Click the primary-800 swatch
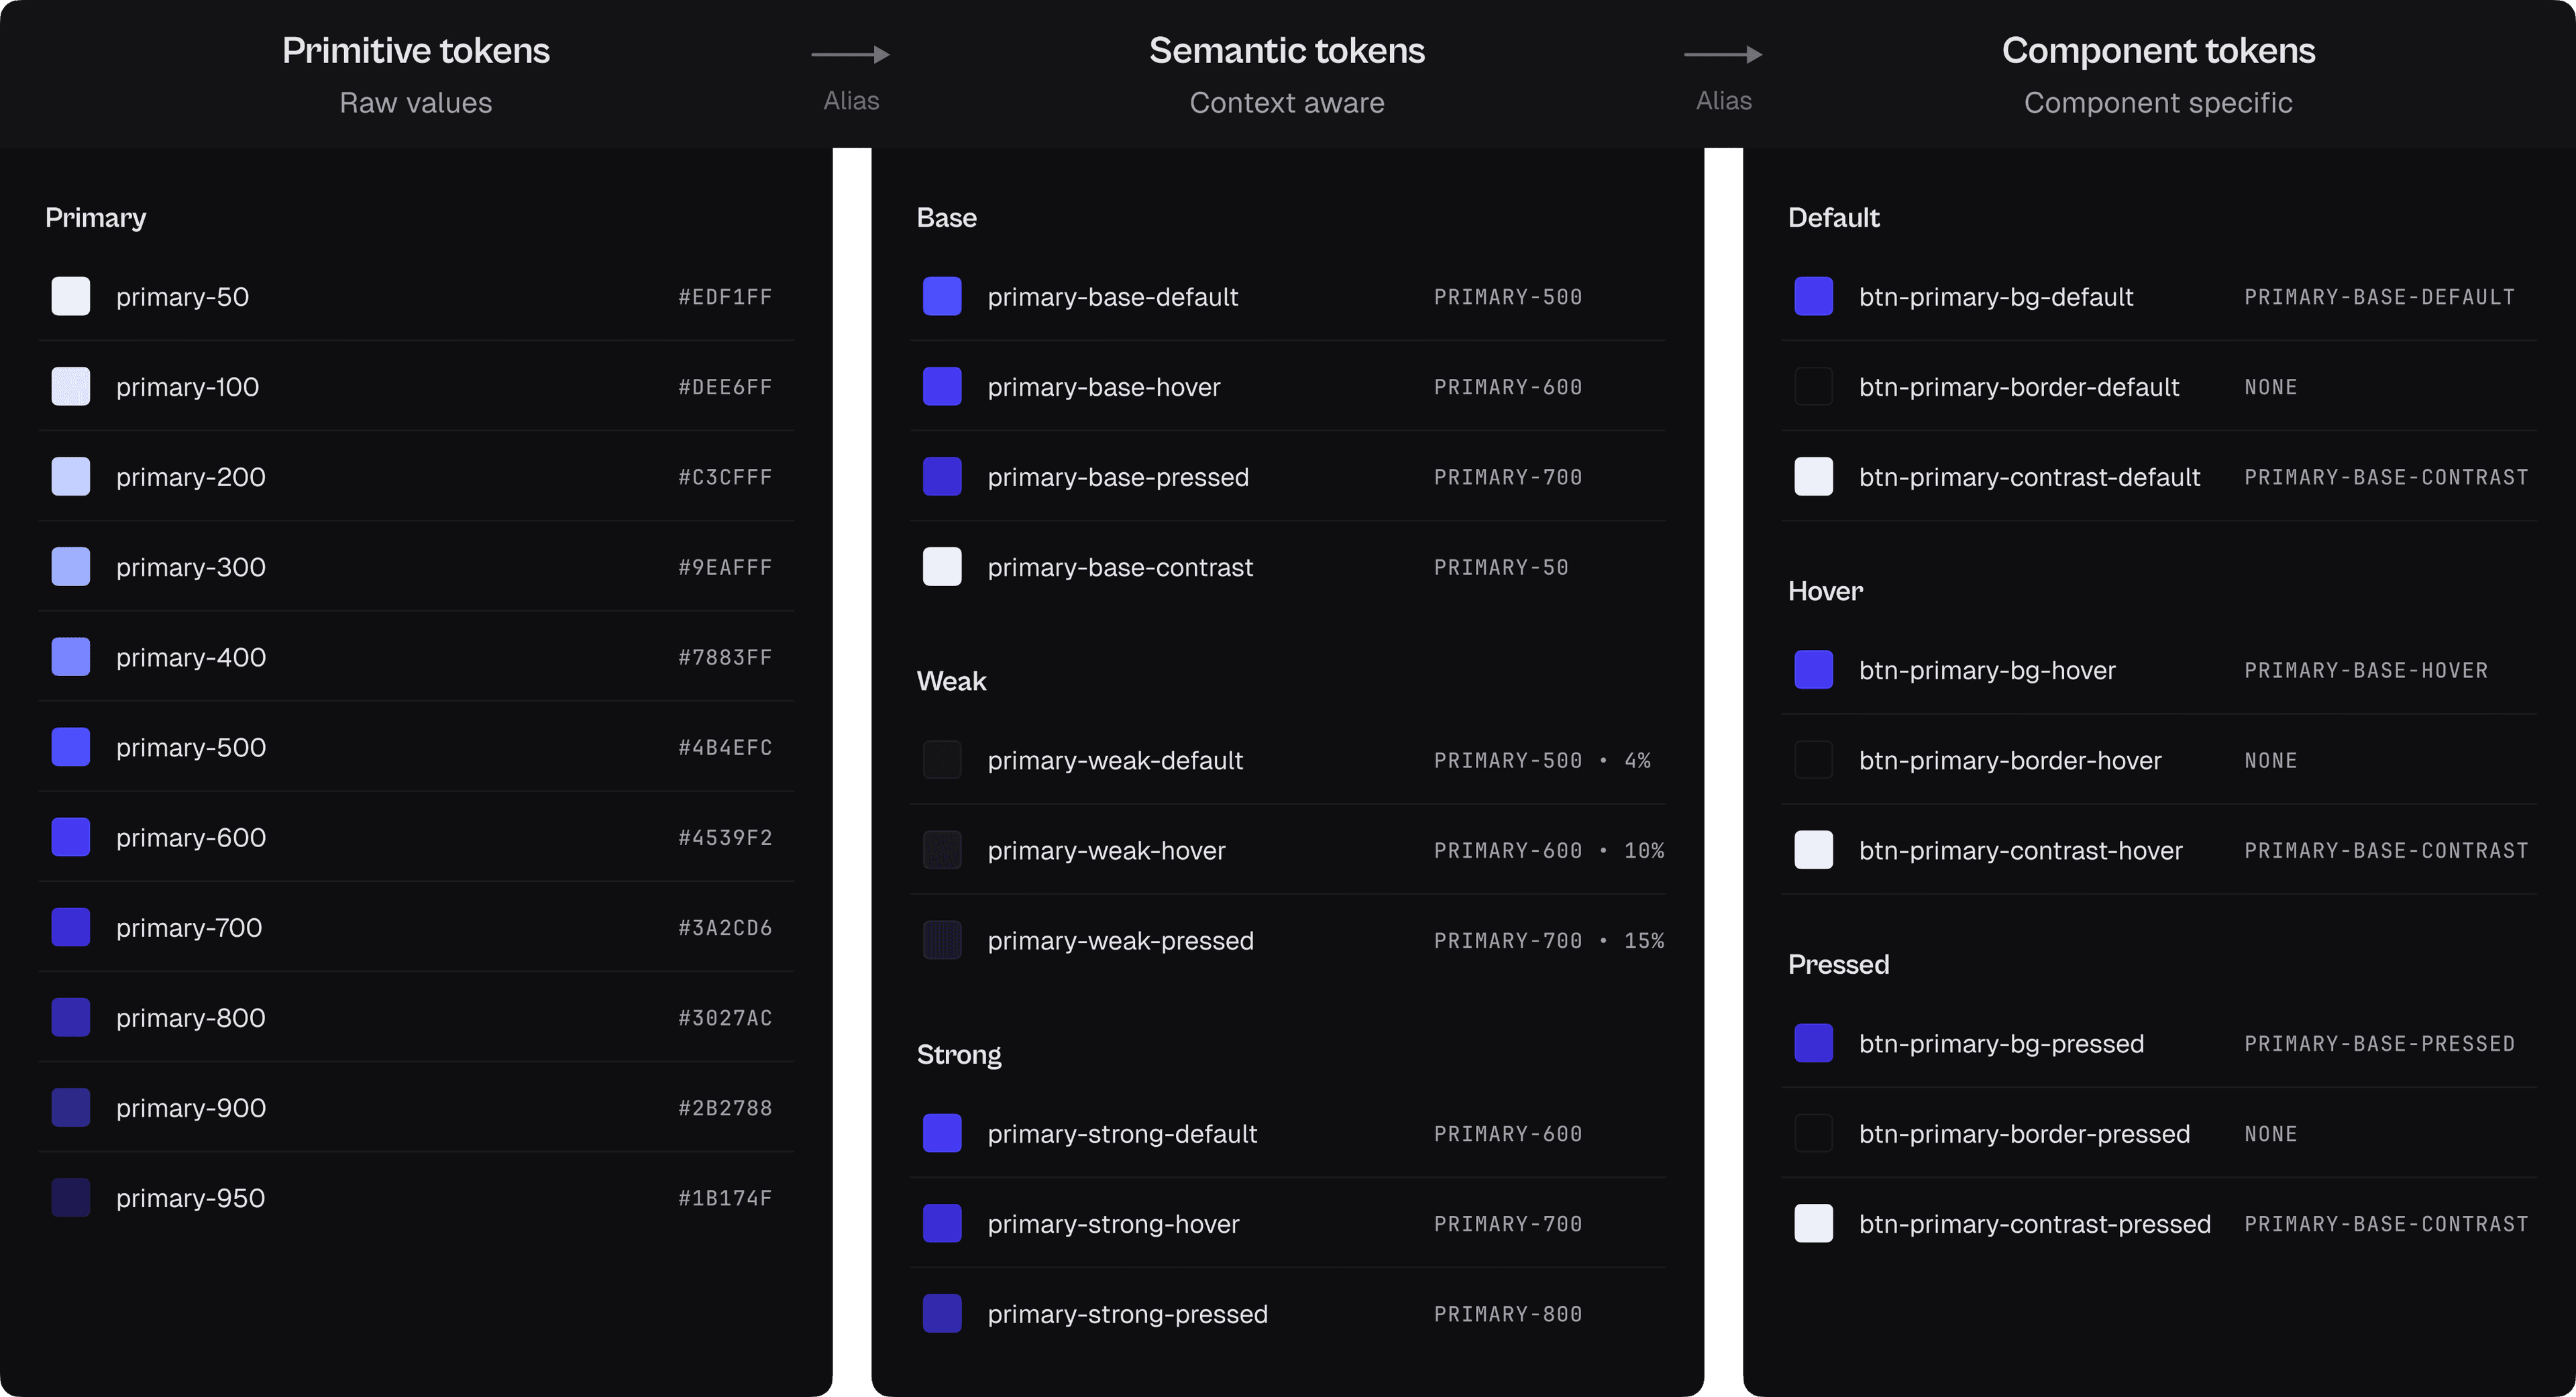The width and height of the screenshot is (2576, 1397). coord(71,1017)
